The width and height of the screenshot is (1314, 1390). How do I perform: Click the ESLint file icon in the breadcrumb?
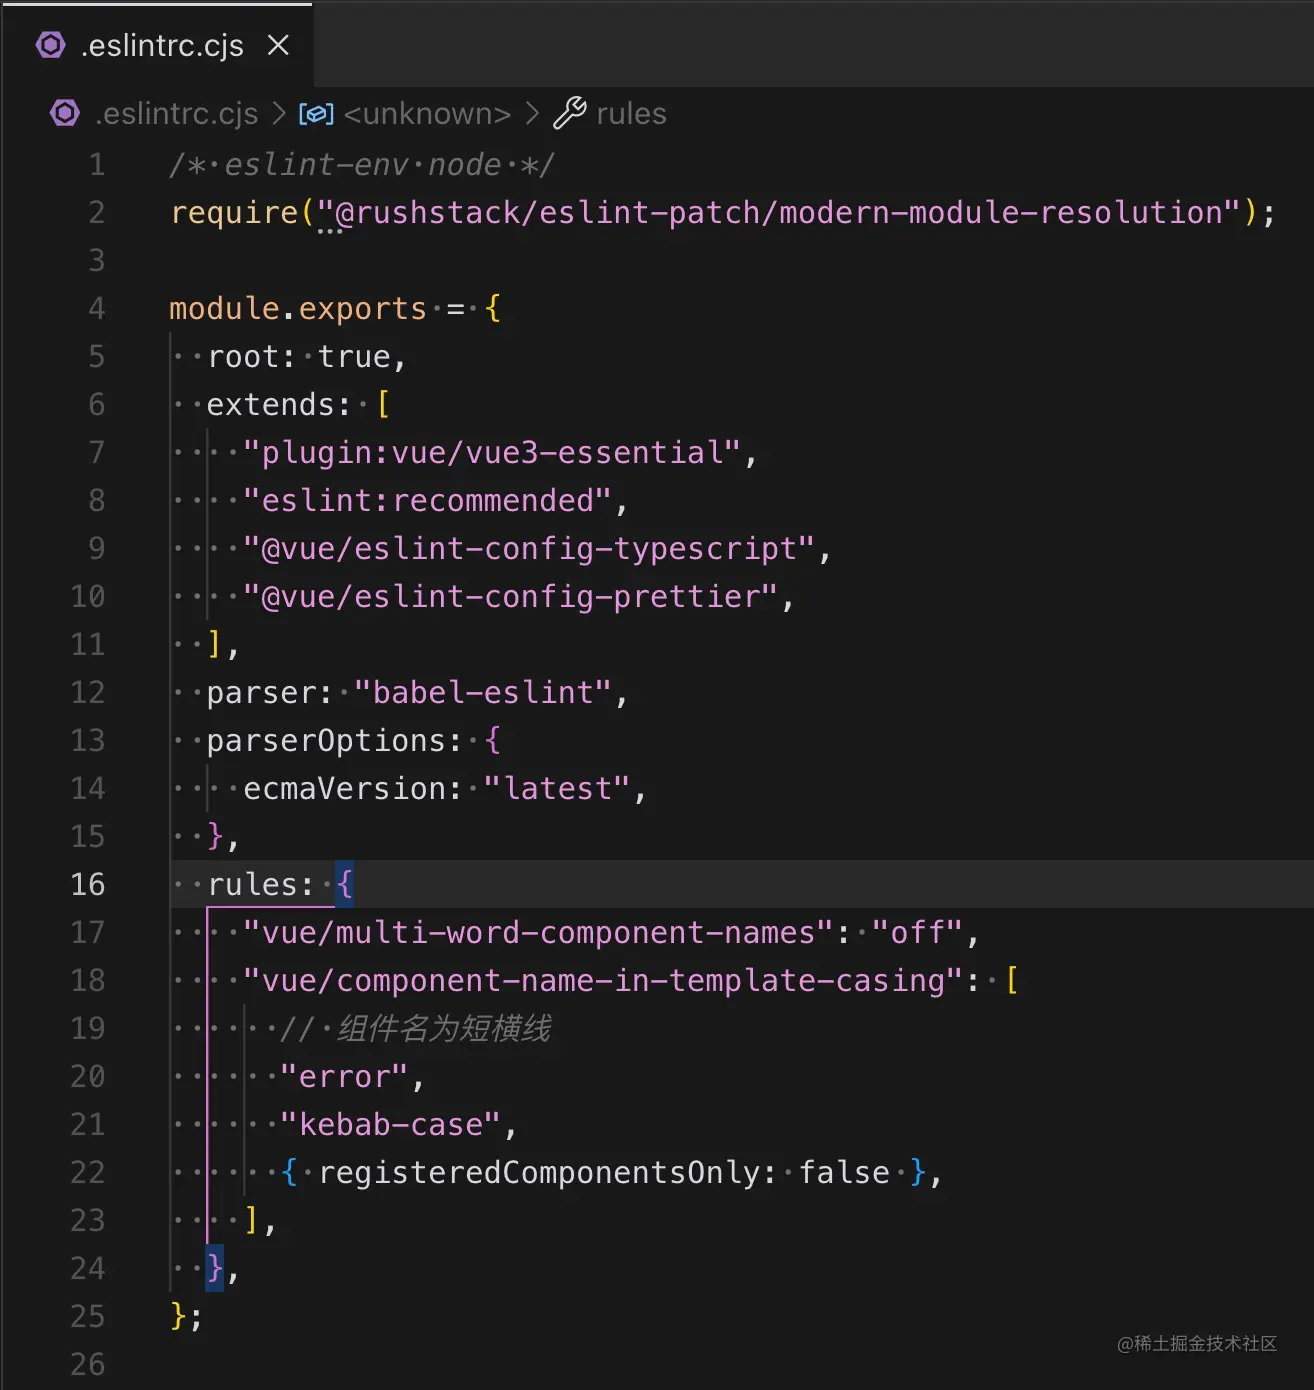[x=65, y=113]
